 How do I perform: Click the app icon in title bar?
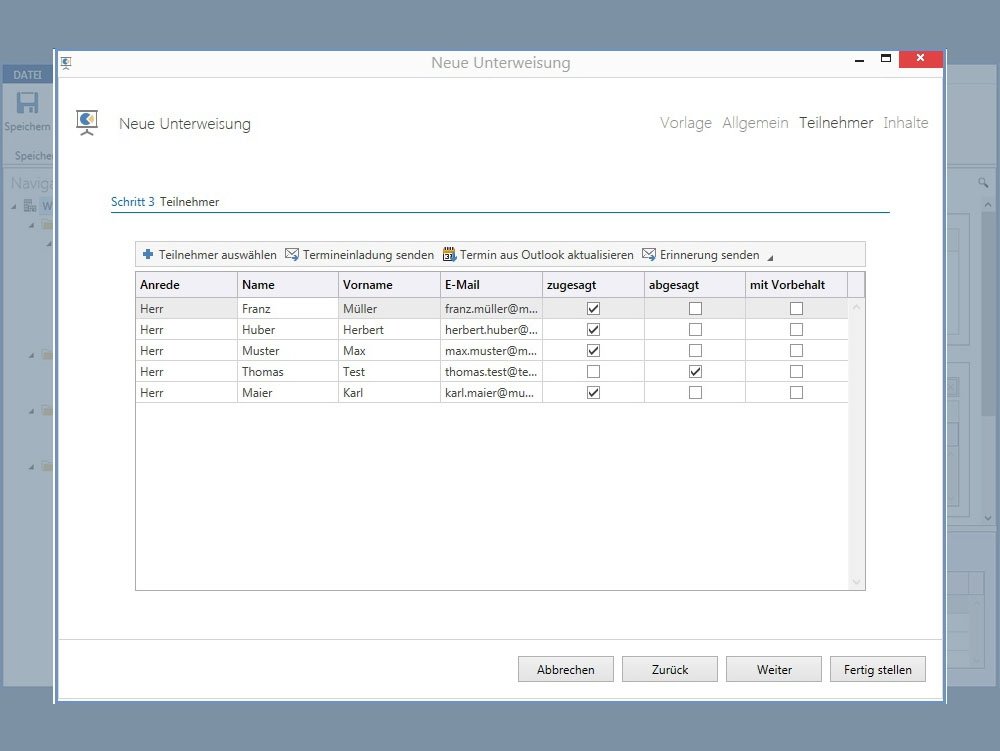click(x=66, y=62)
